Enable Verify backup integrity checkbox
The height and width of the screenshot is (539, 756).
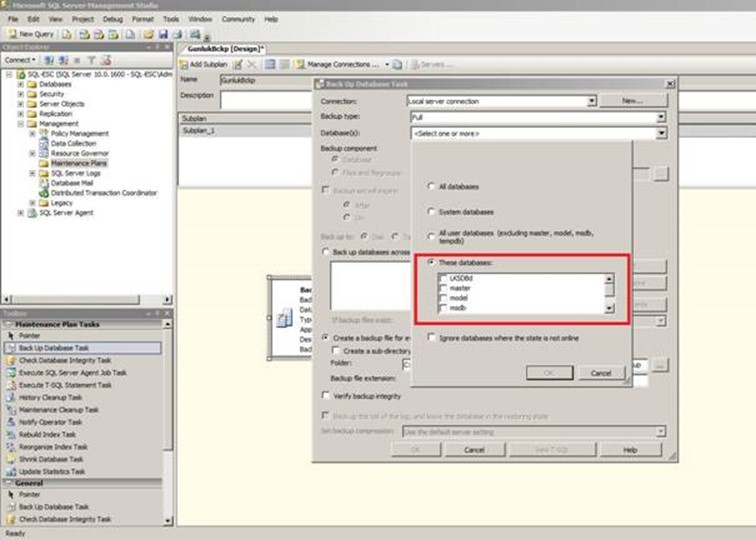click(x=326, y=395)
